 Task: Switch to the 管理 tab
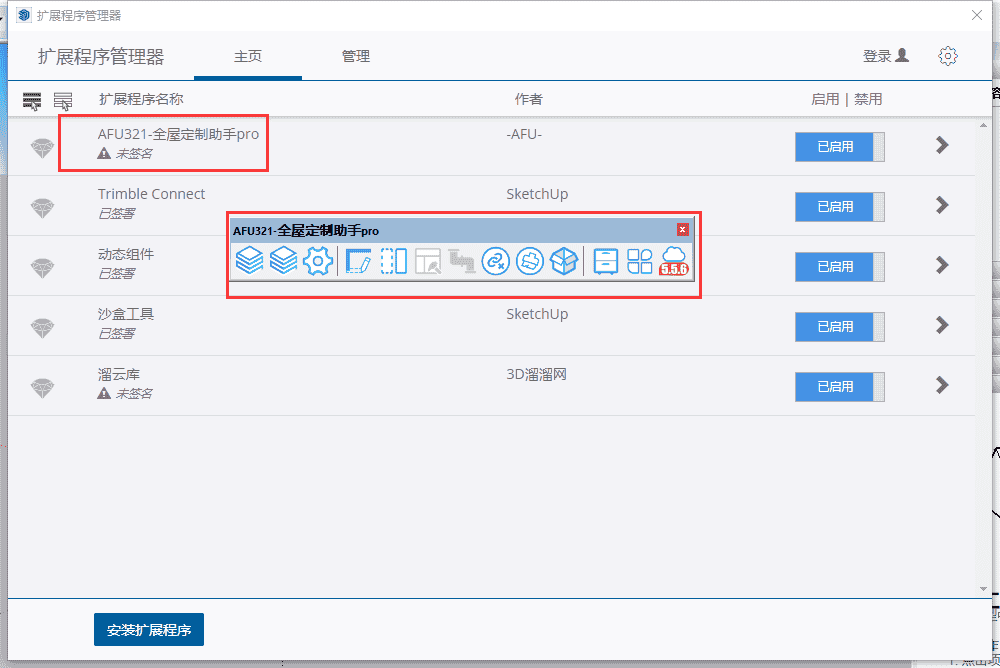click(x=356, y=57)
